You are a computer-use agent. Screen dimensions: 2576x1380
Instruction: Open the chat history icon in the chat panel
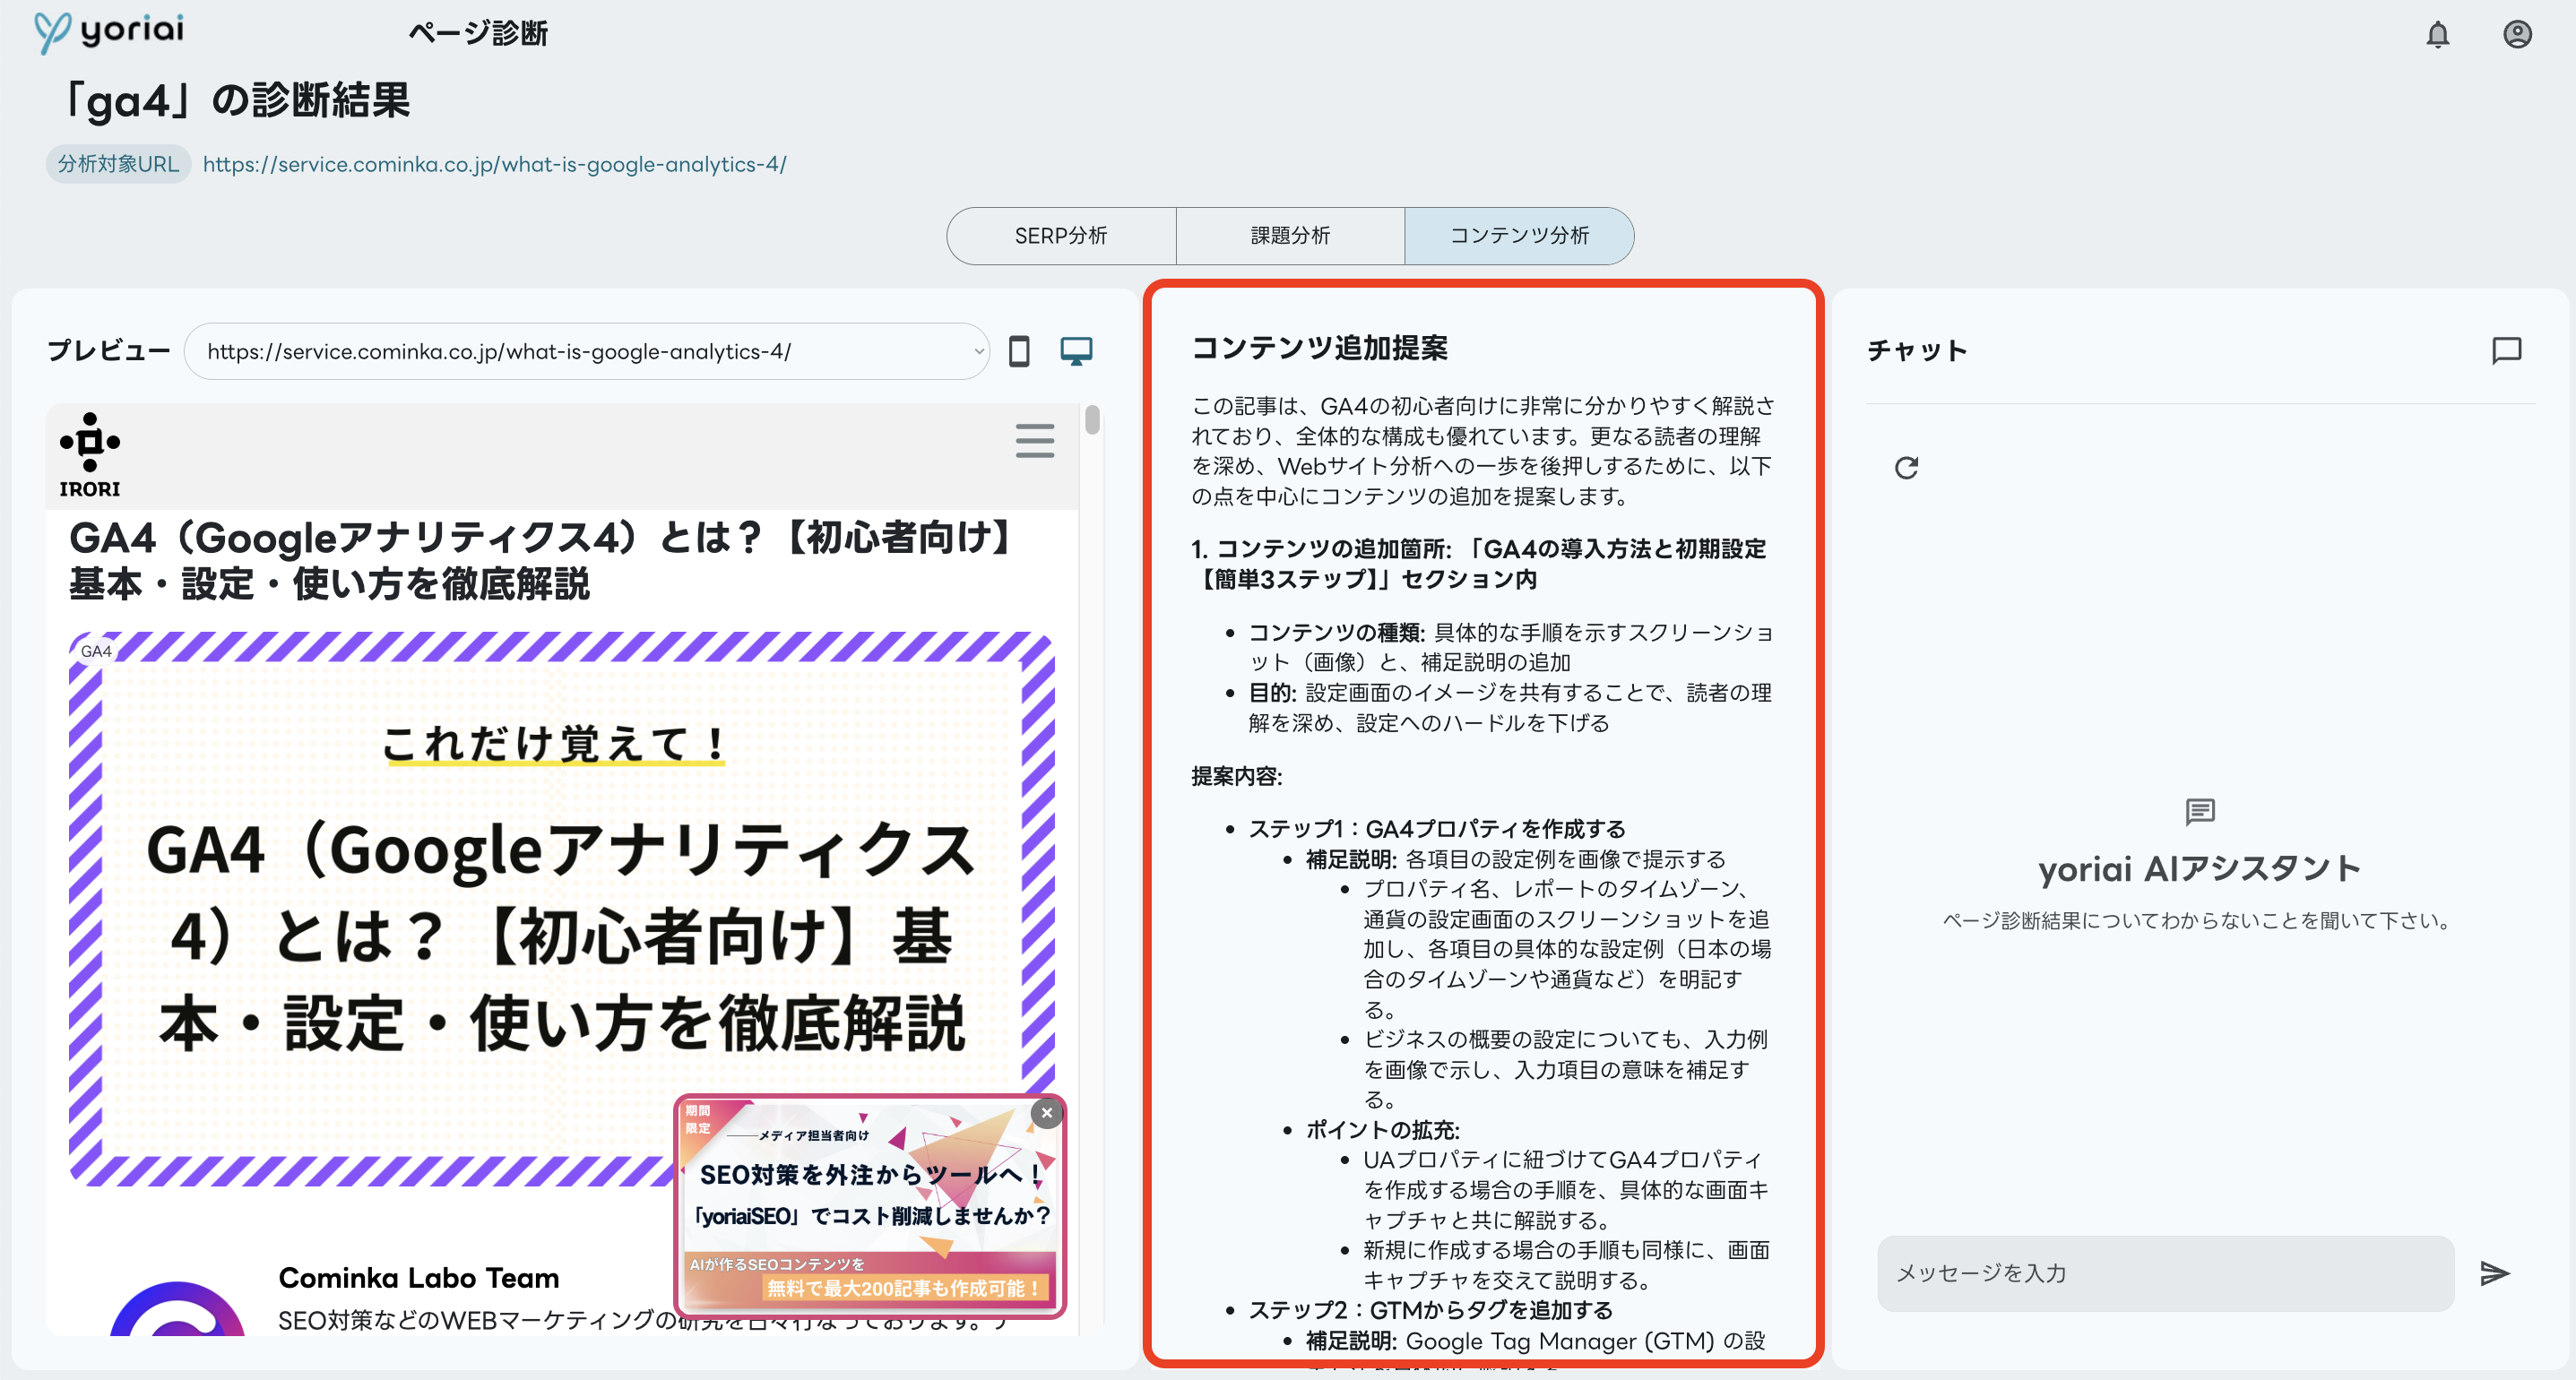click(x=2506, y=350)
